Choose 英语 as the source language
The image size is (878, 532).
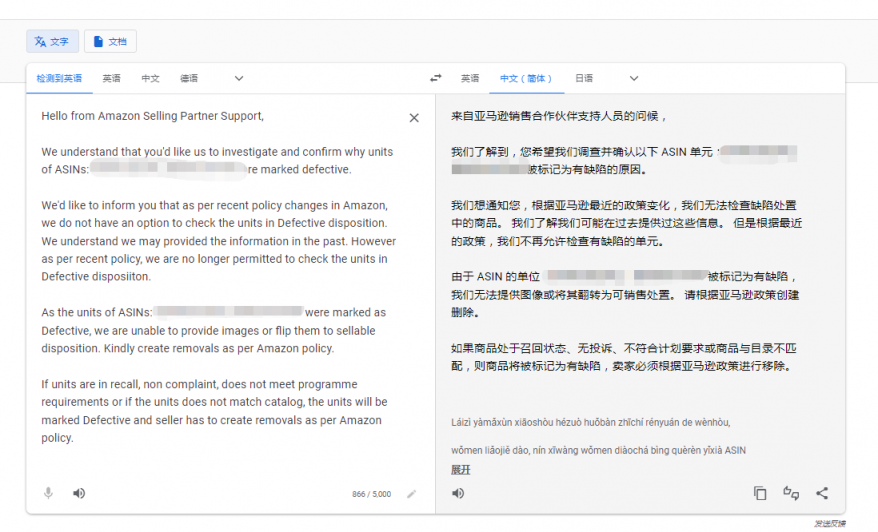pos(111,78)
